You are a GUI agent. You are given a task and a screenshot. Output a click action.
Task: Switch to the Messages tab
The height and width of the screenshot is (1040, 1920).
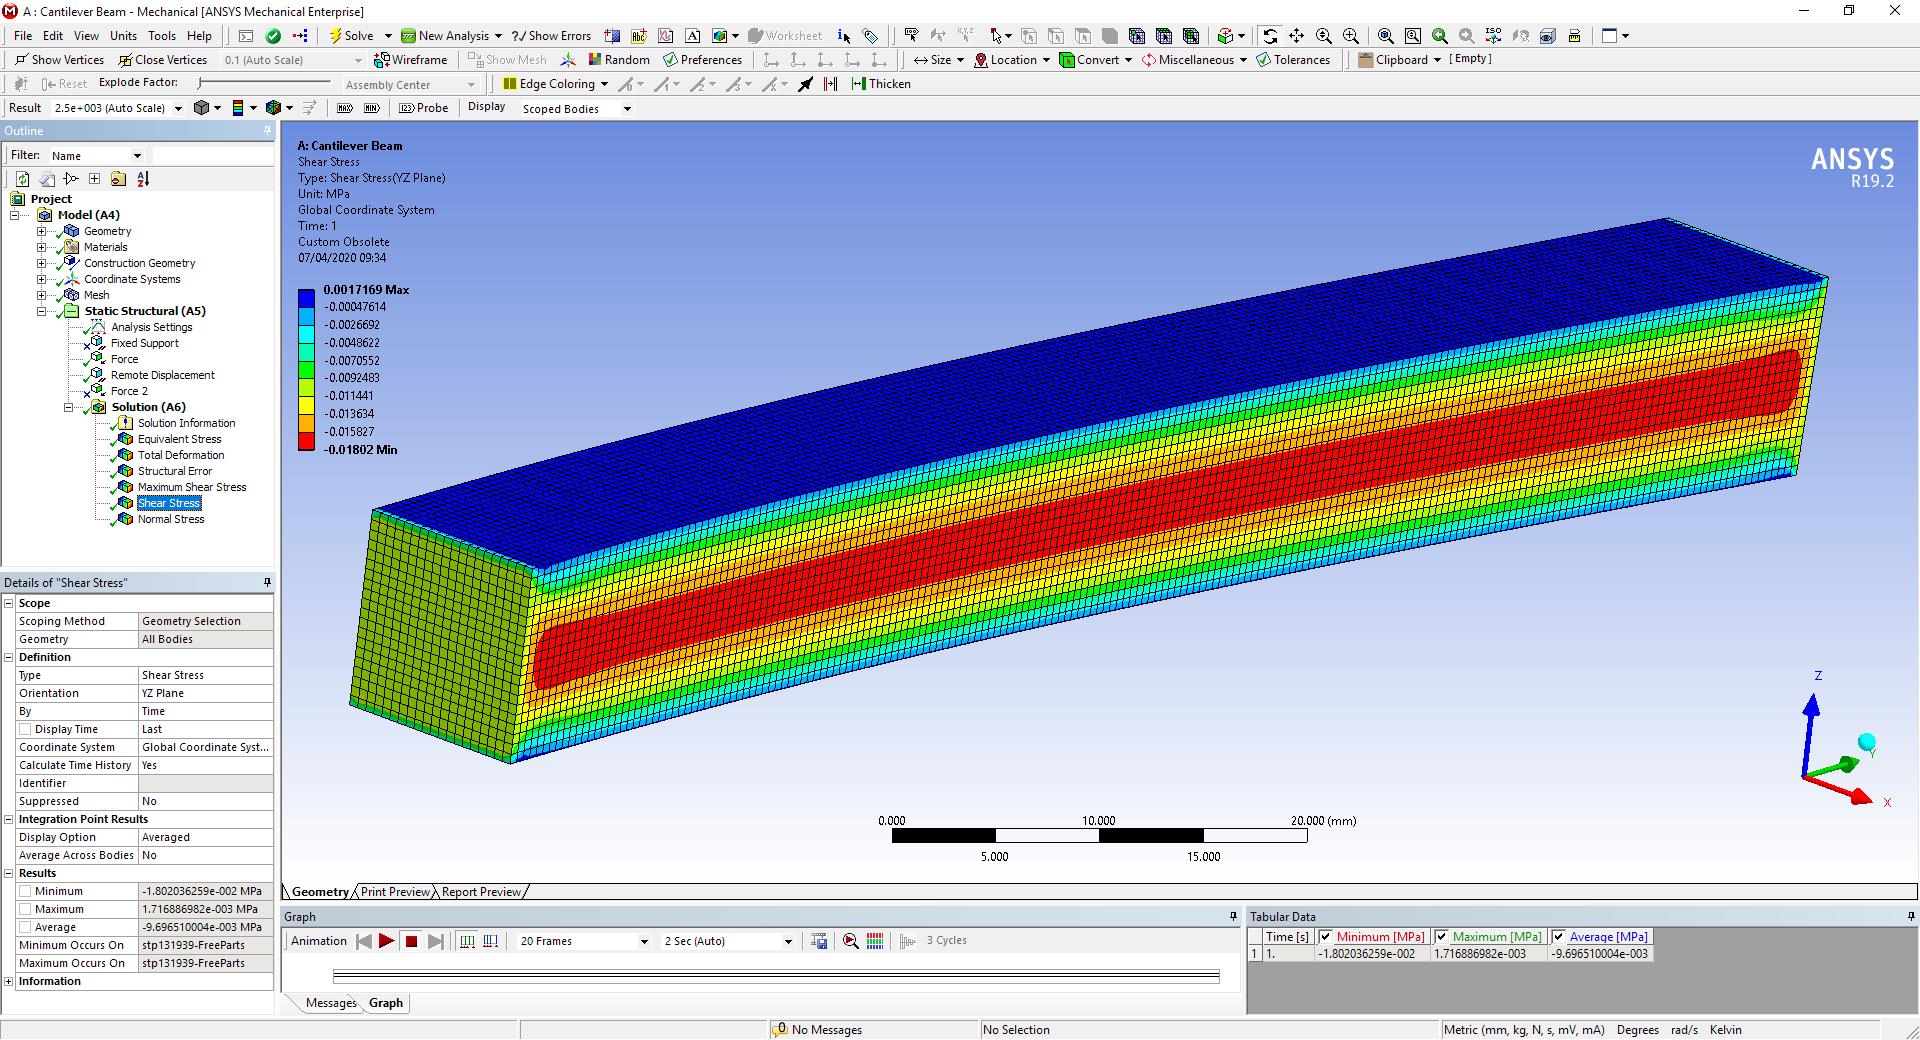click(331, 1003)
